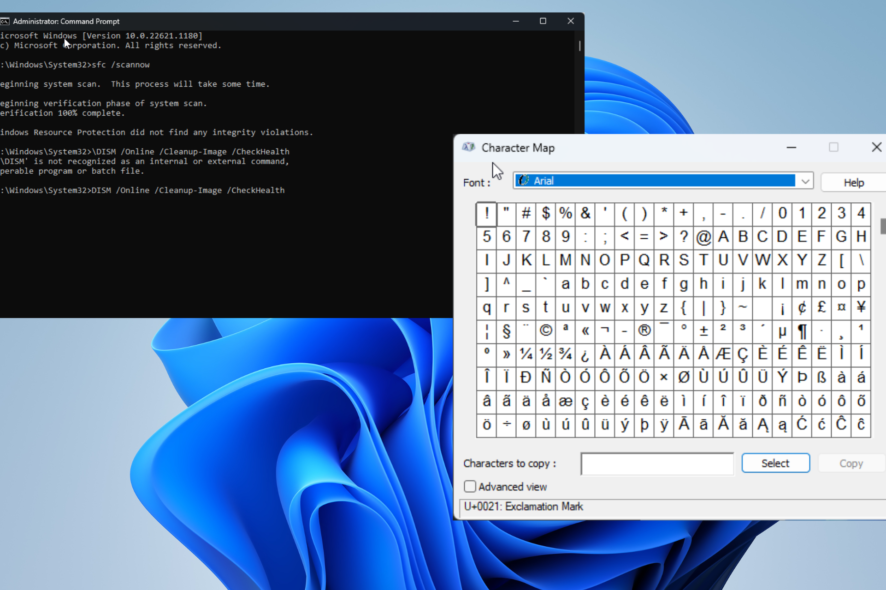The width and height of the screenshot is (886, 590).
Task: Click the Help button in Character Map
Action: click(x=853, y=183)
